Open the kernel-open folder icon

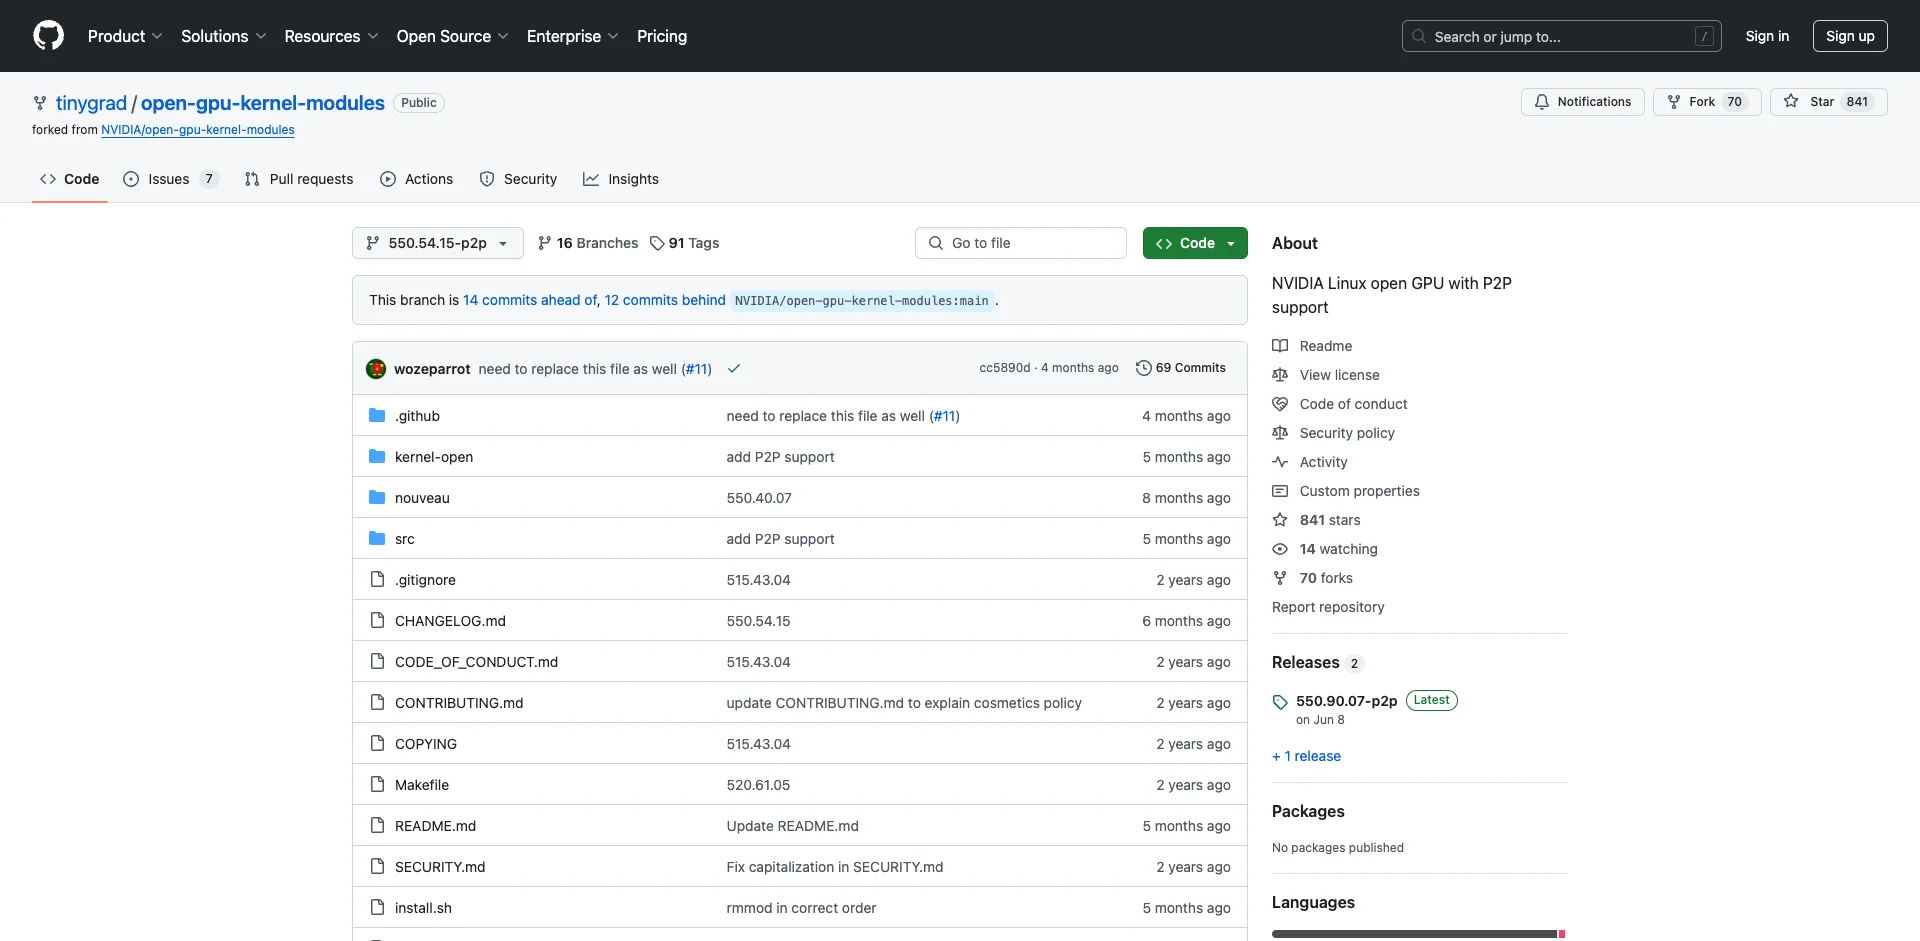(x=377, y=456)
